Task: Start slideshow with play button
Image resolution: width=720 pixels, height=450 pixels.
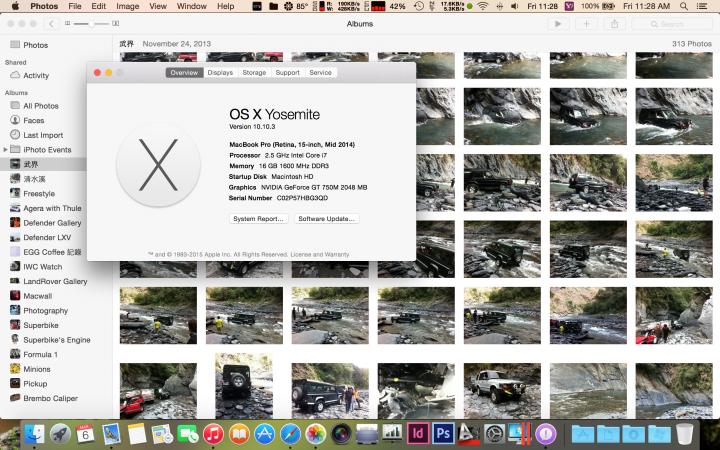Action: [558, 24]
